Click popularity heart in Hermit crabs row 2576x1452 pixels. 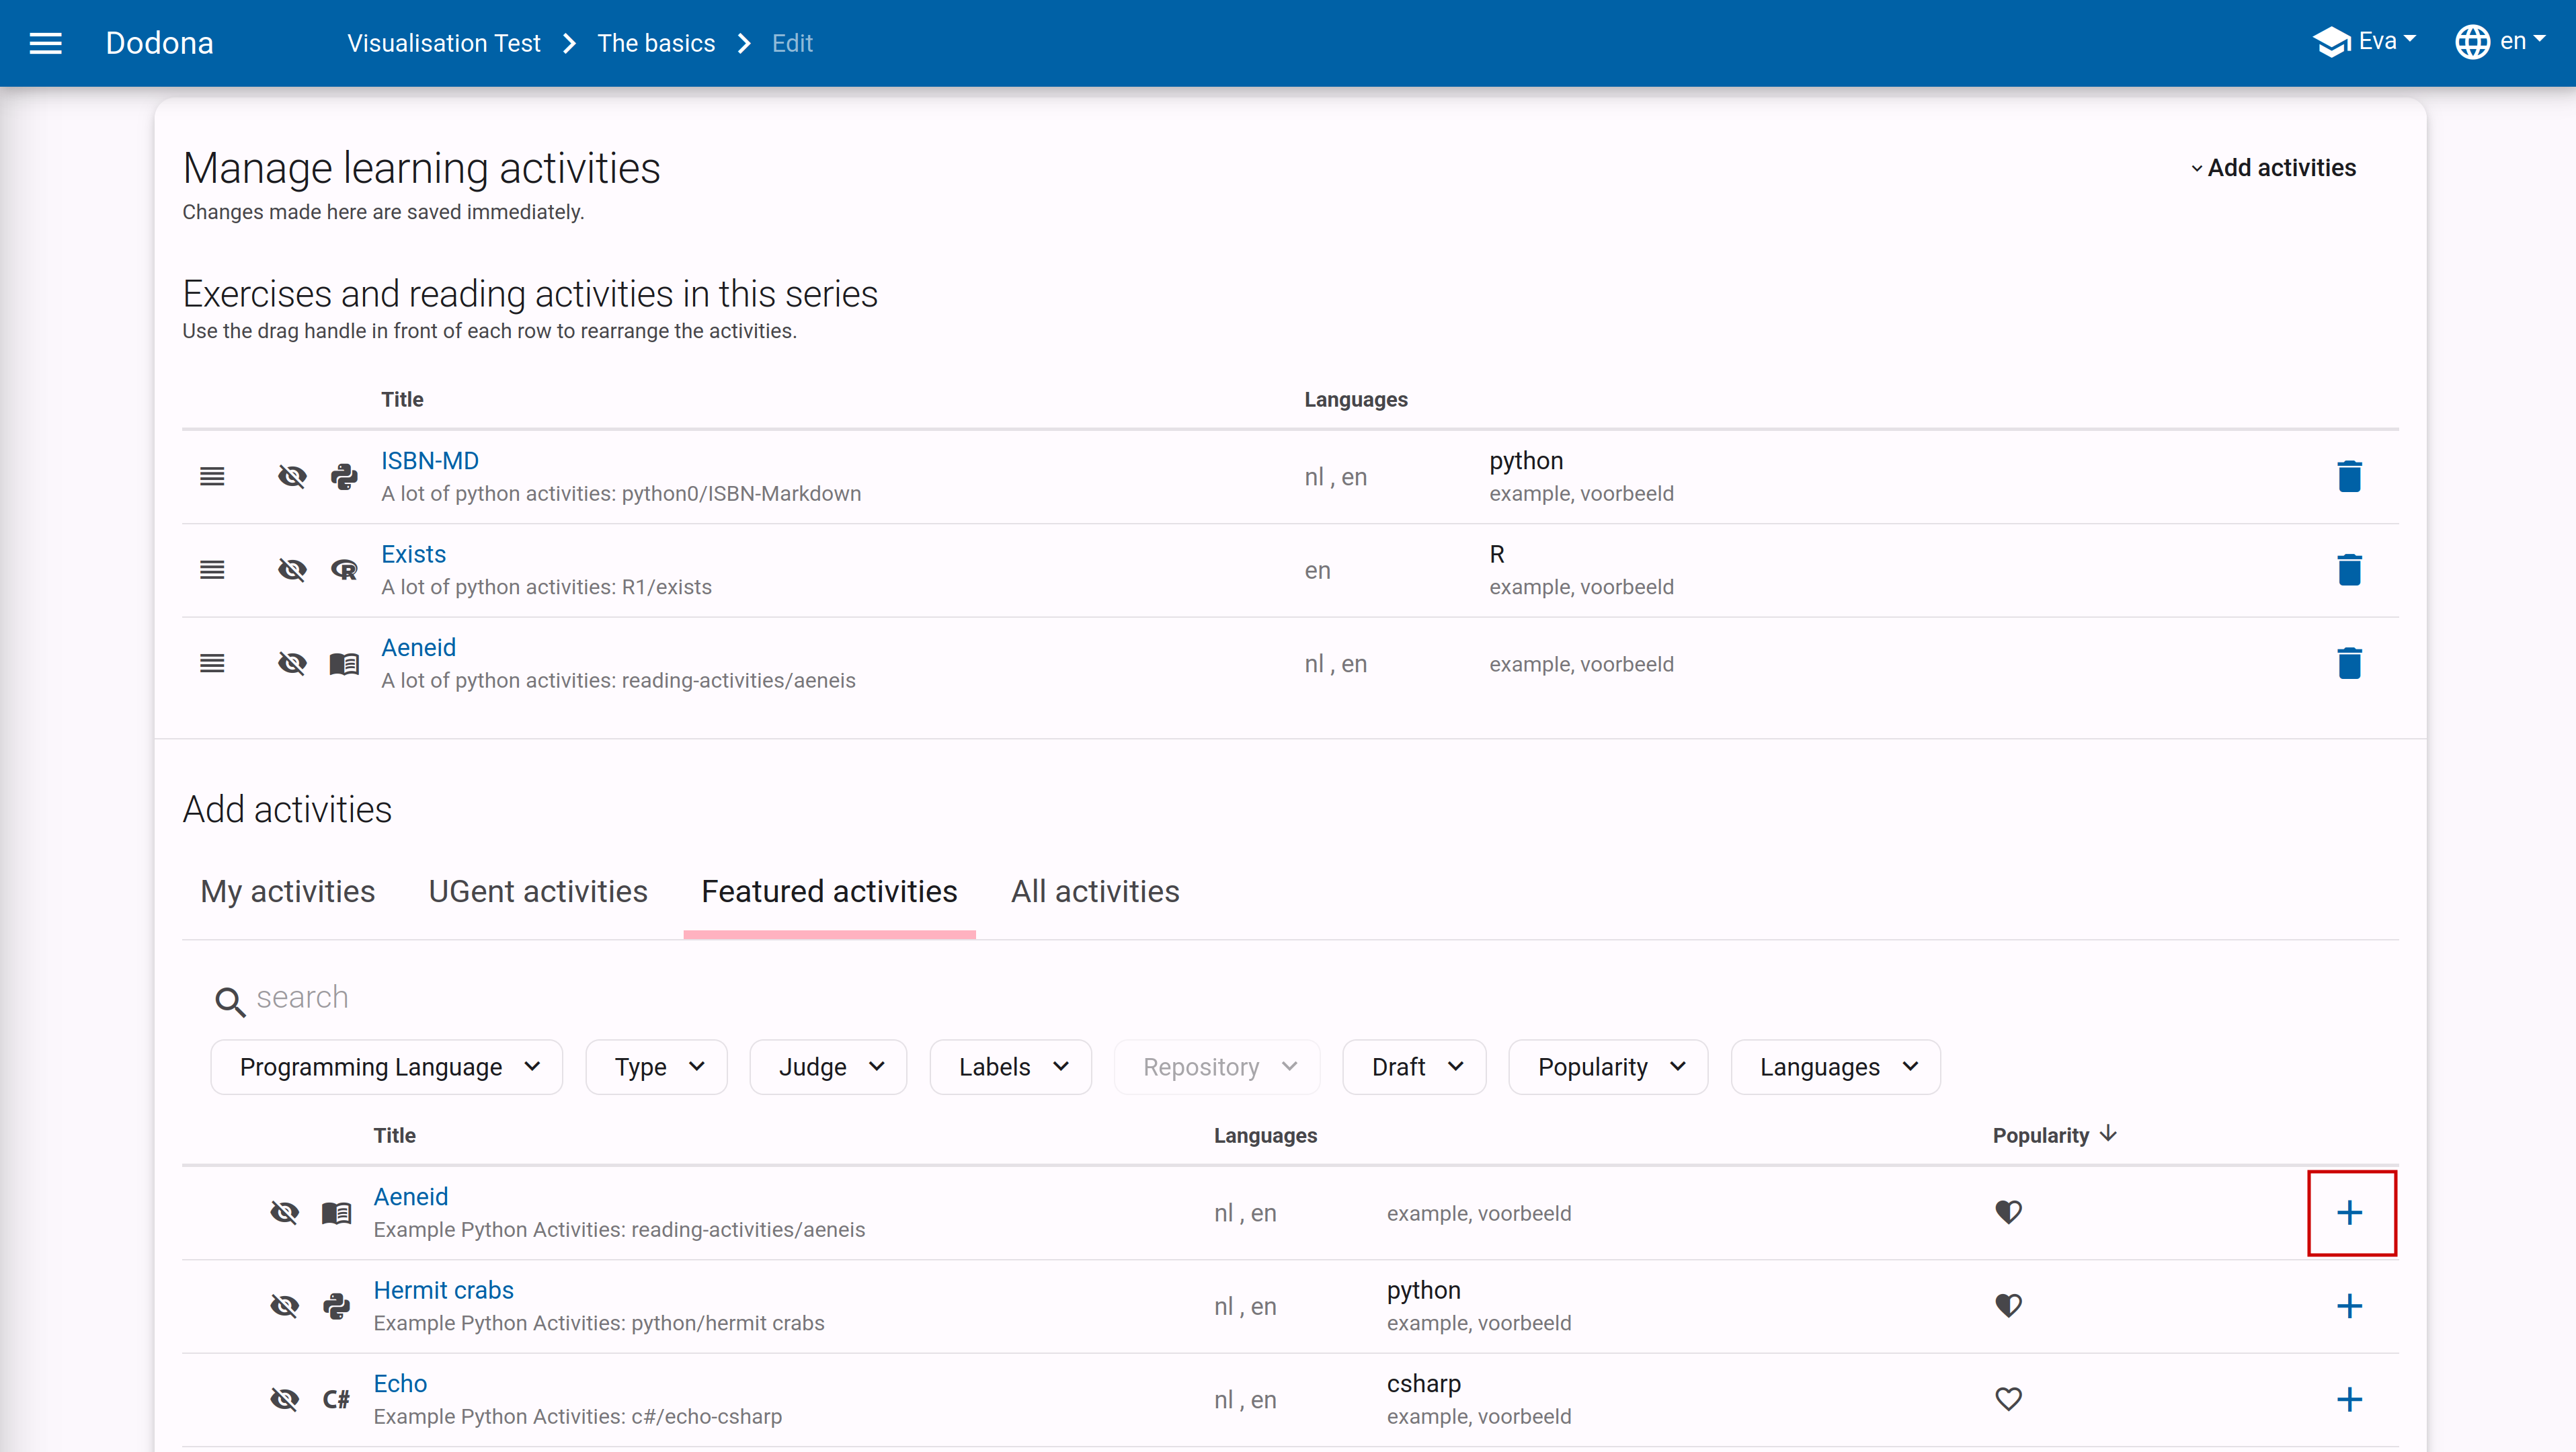2008,1306
